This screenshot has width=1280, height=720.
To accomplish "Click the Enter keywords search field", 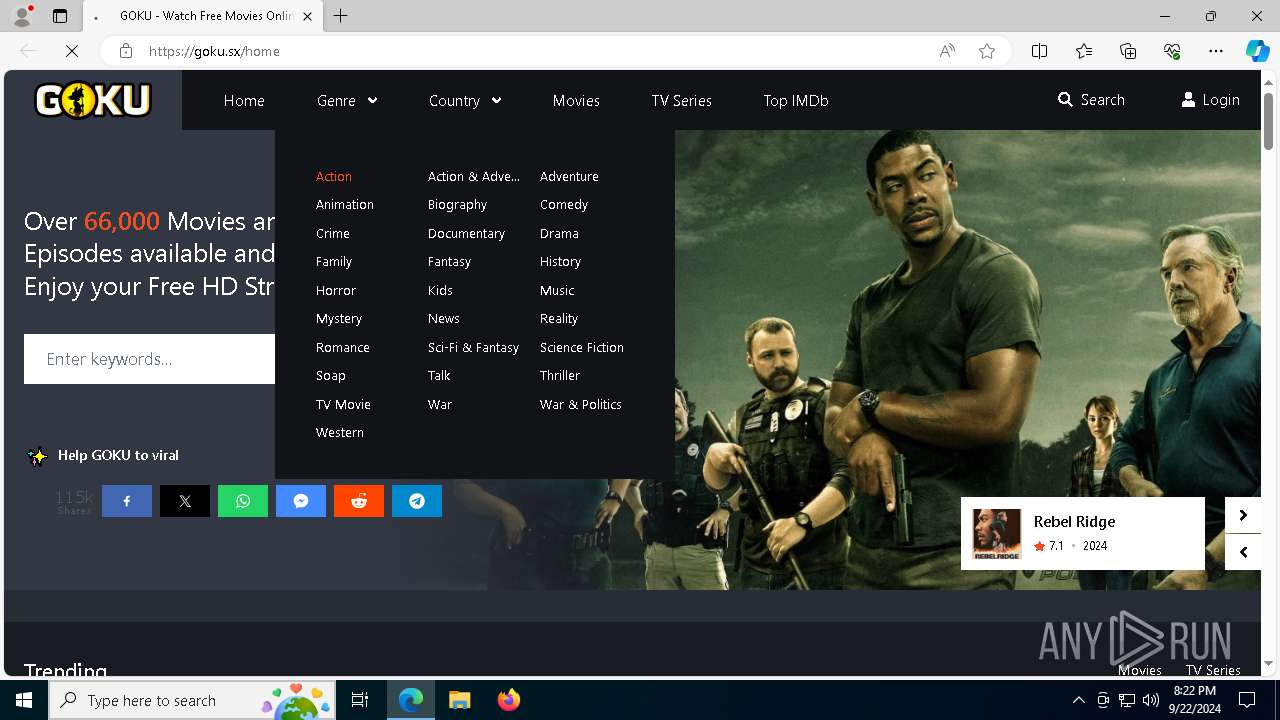I will tap(150, 359).
